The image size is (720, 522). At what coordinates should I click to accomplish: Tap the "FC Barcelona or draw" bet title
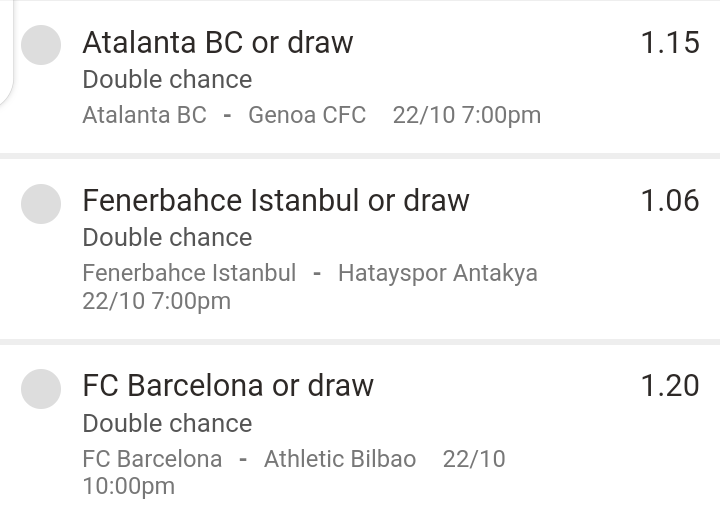pyautogui.click(x=228, y=386)
